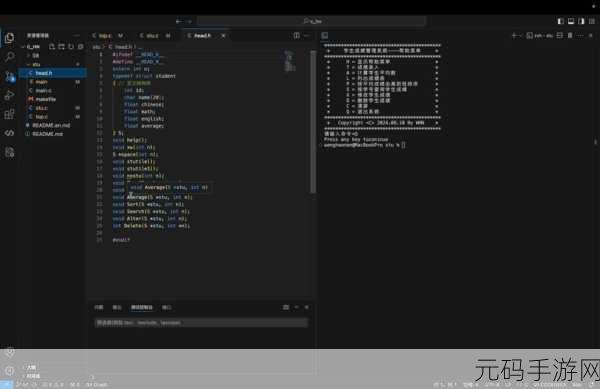Open explorer panel more actions ellipsis
The image size is (600, 389).
pos(77,36)
